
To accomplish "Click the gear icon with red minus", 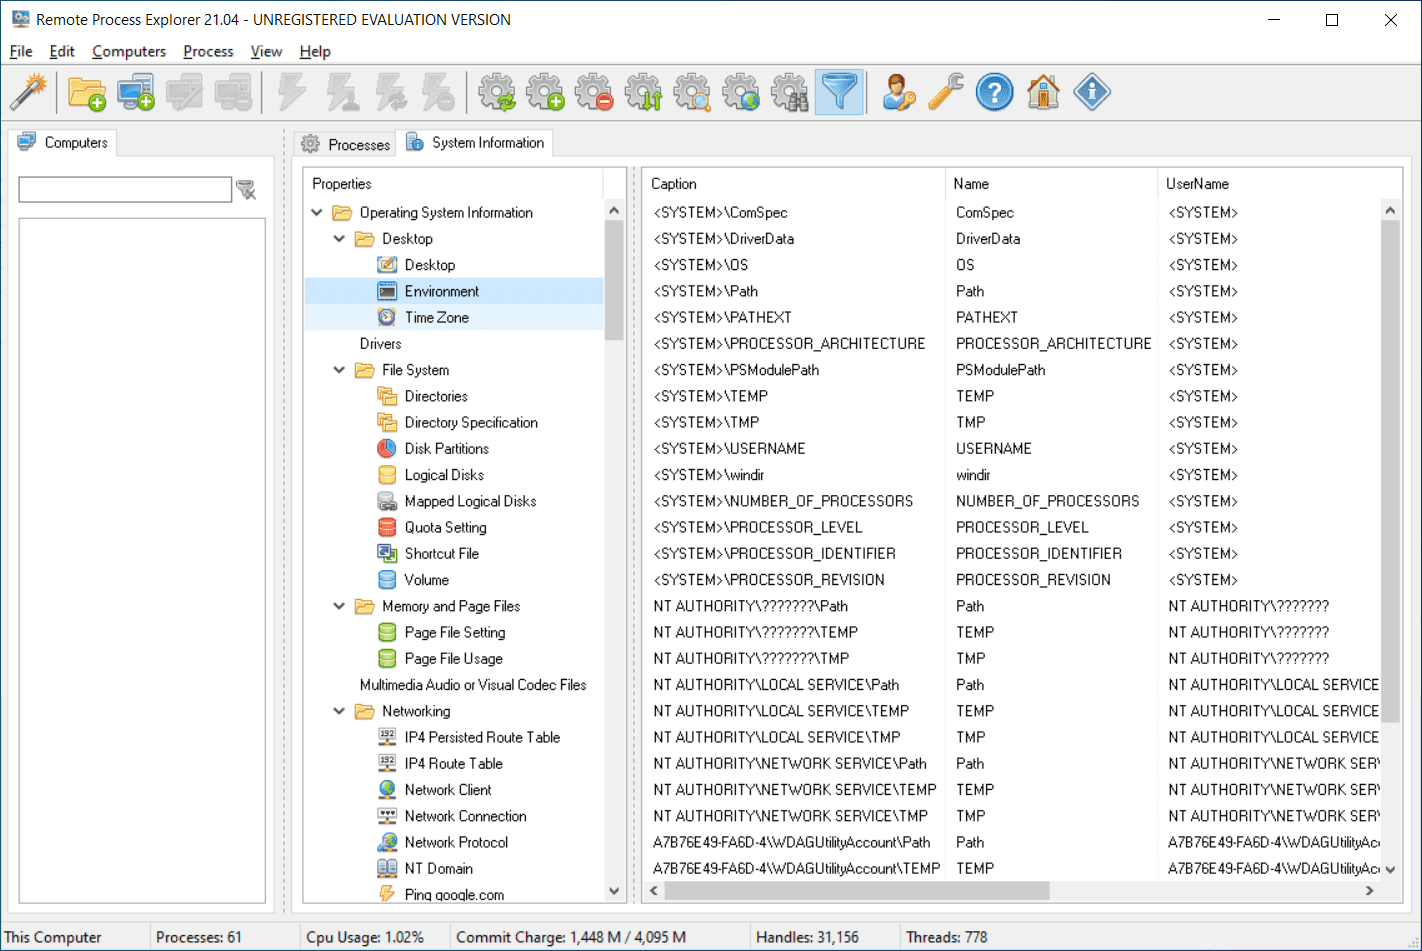I will click(x=595, y=92).
